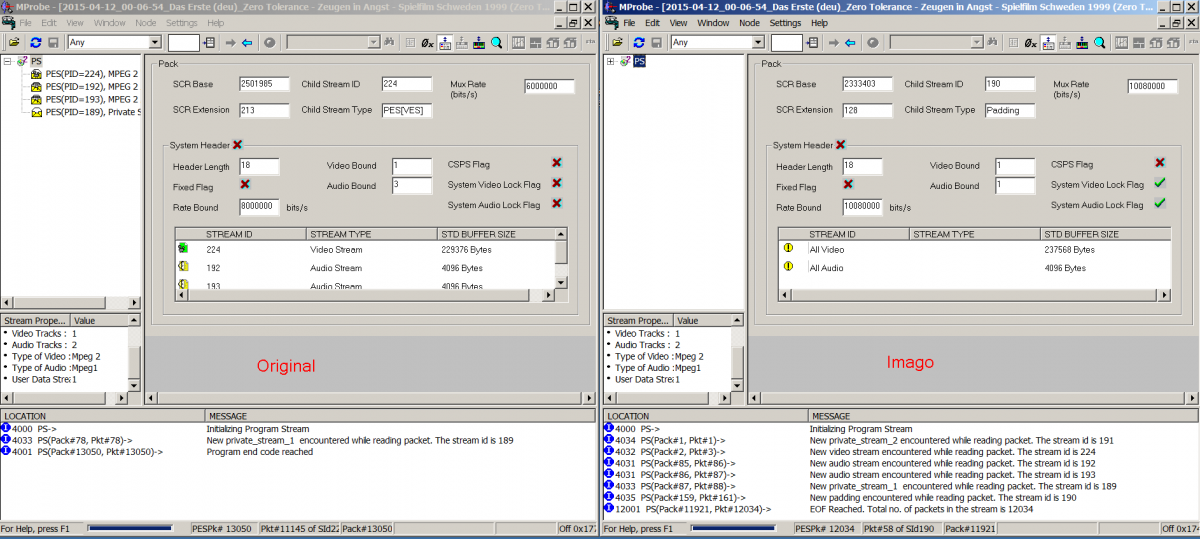Toggle System Video Lock Flag checkmark in Imago window
The width and height of the screenshot is (1200, 539).
coord(1159,184)
